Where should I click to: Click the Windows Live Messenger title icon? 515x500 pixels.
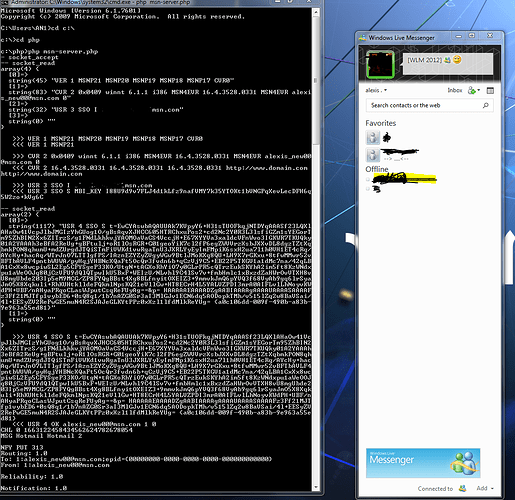362,38
